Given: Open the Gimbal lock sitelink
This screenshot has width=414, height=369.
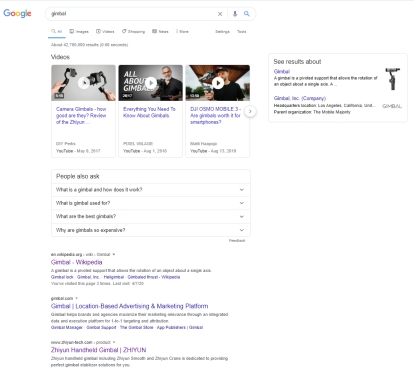Looking at the screenshot, I should click(x=62, y=277).
